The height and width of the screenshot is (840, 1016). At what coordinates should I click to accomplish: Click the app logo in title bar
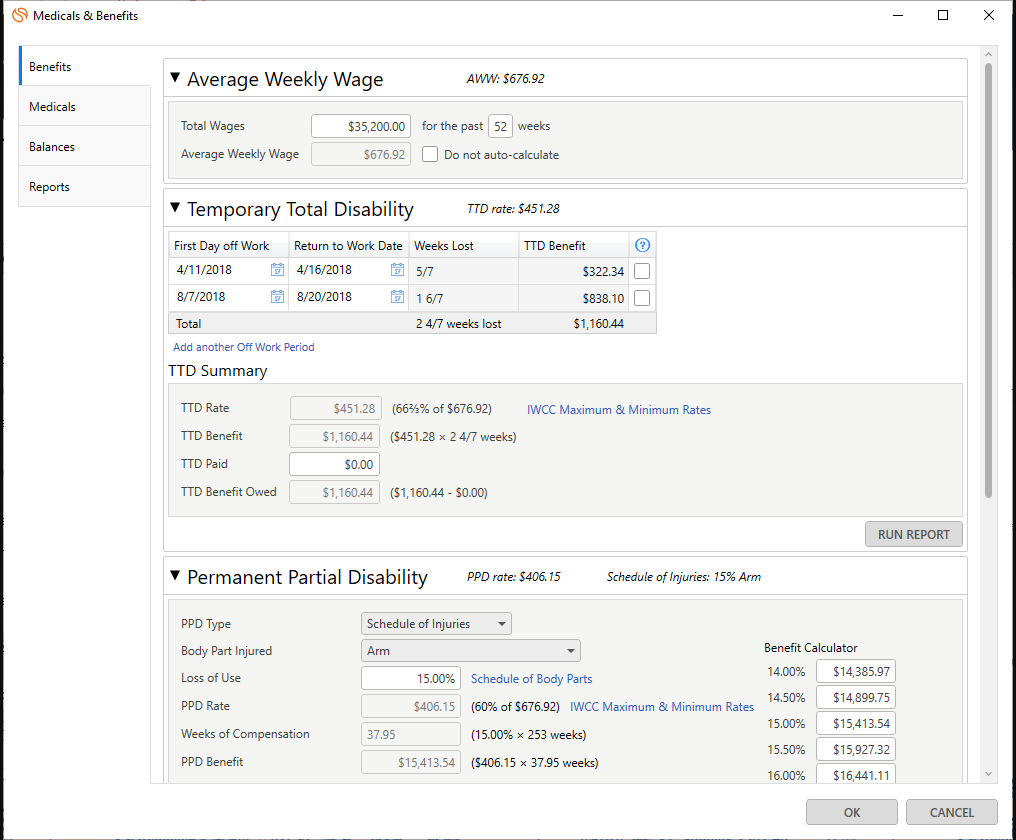point(18,16)
